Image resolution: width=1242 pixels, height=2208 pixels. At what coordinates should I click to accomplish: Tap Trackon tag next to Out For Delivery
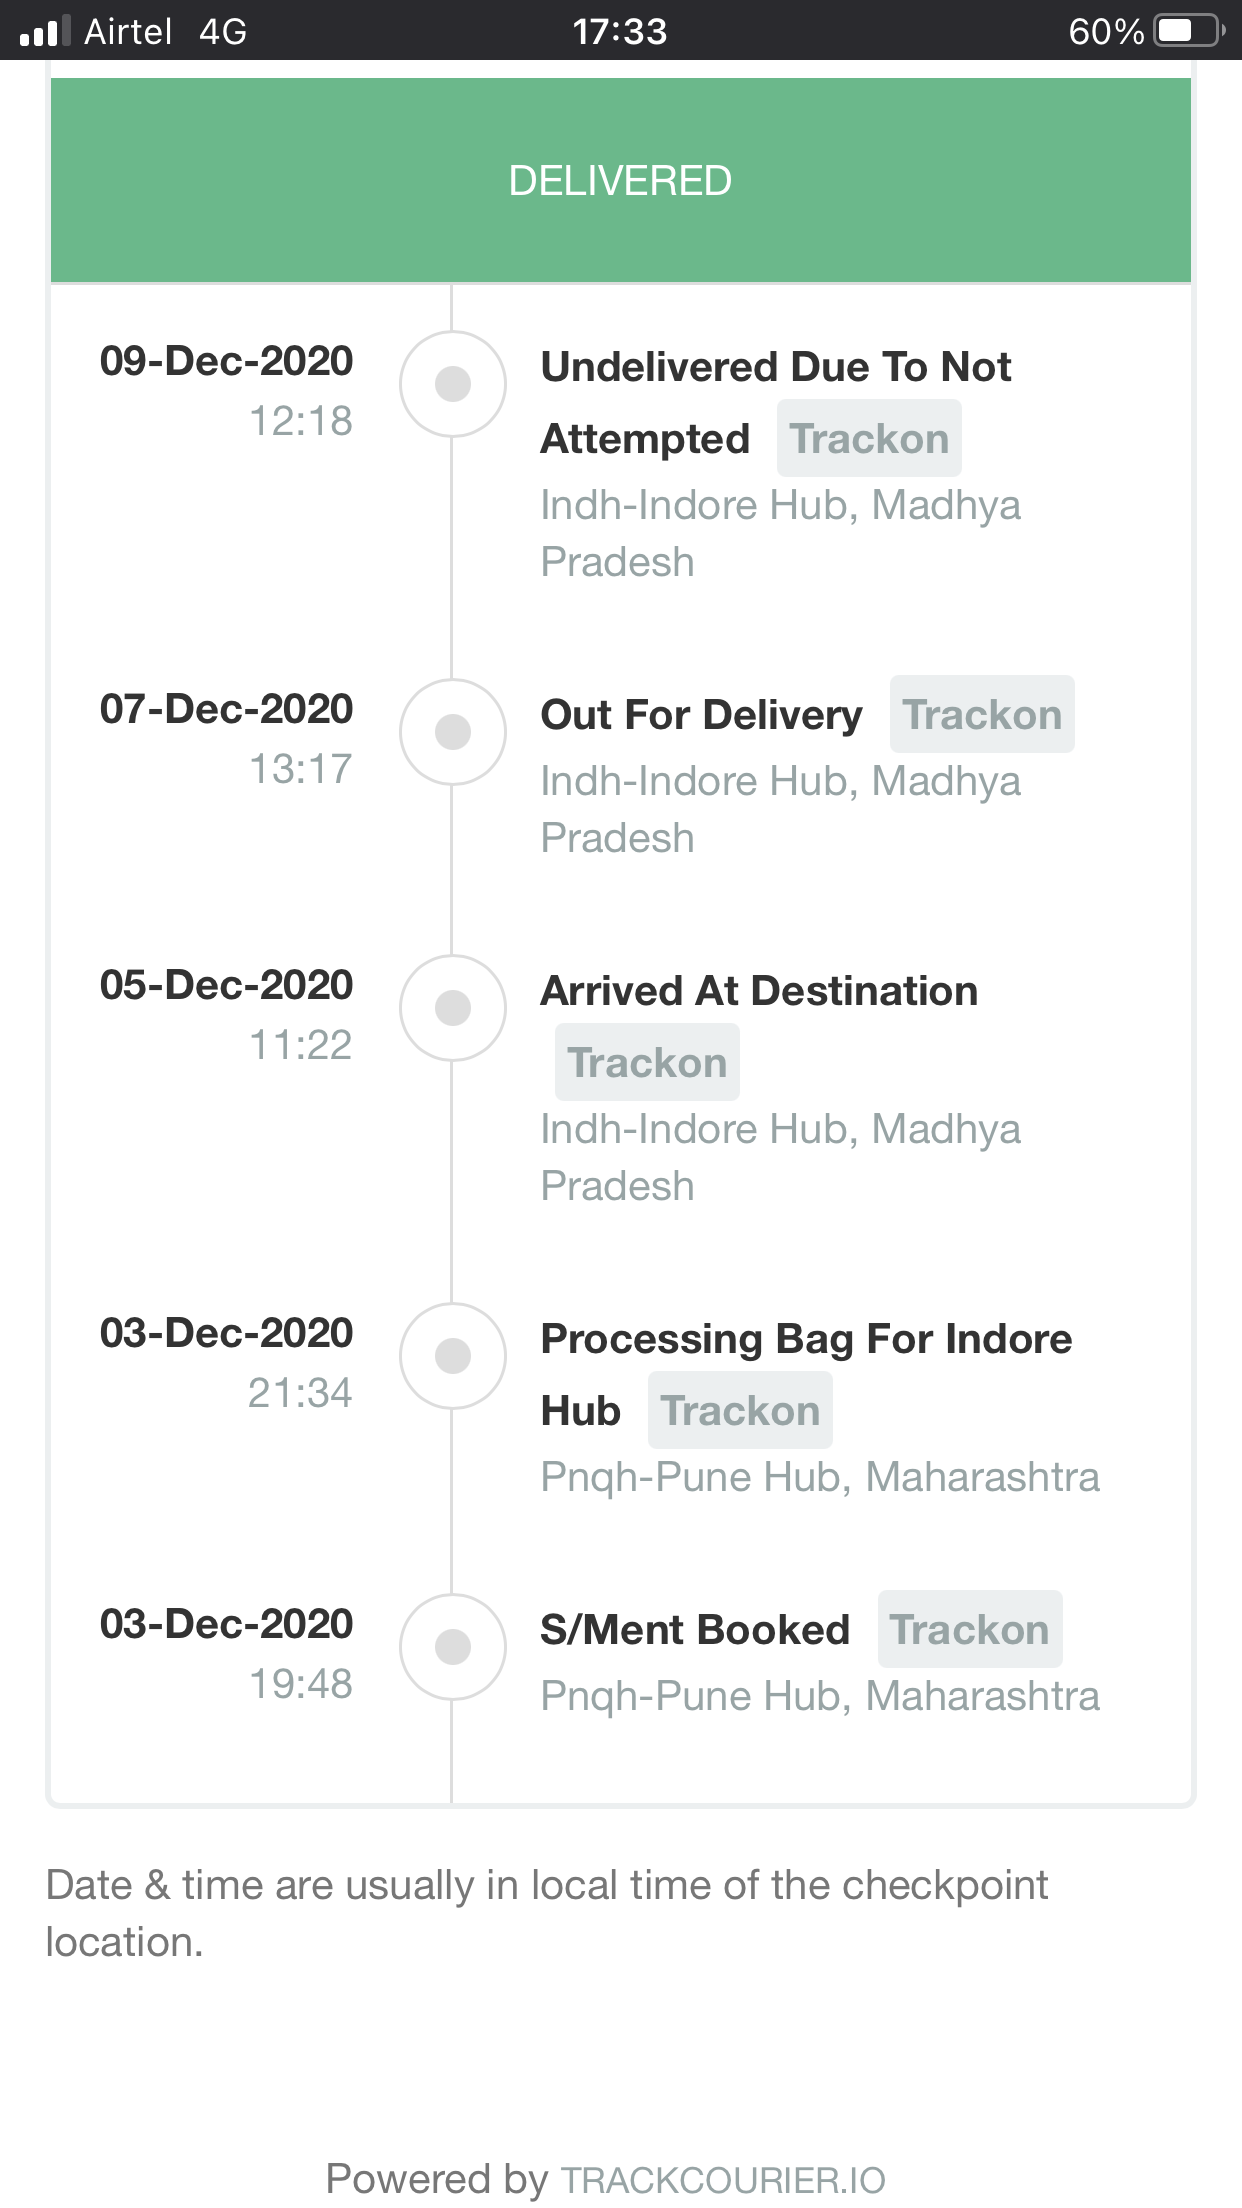click(981, 715)
